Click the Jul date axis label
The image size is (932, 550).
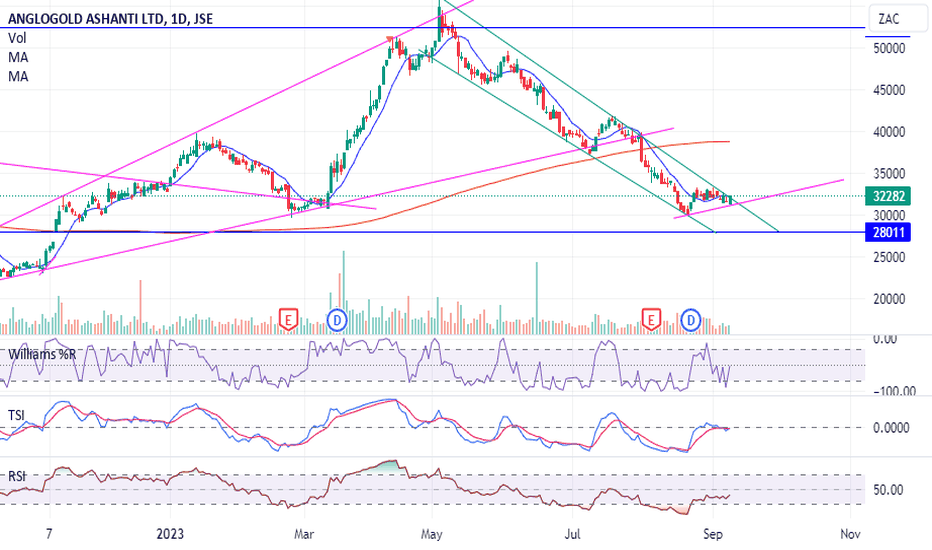pos(572,534)
